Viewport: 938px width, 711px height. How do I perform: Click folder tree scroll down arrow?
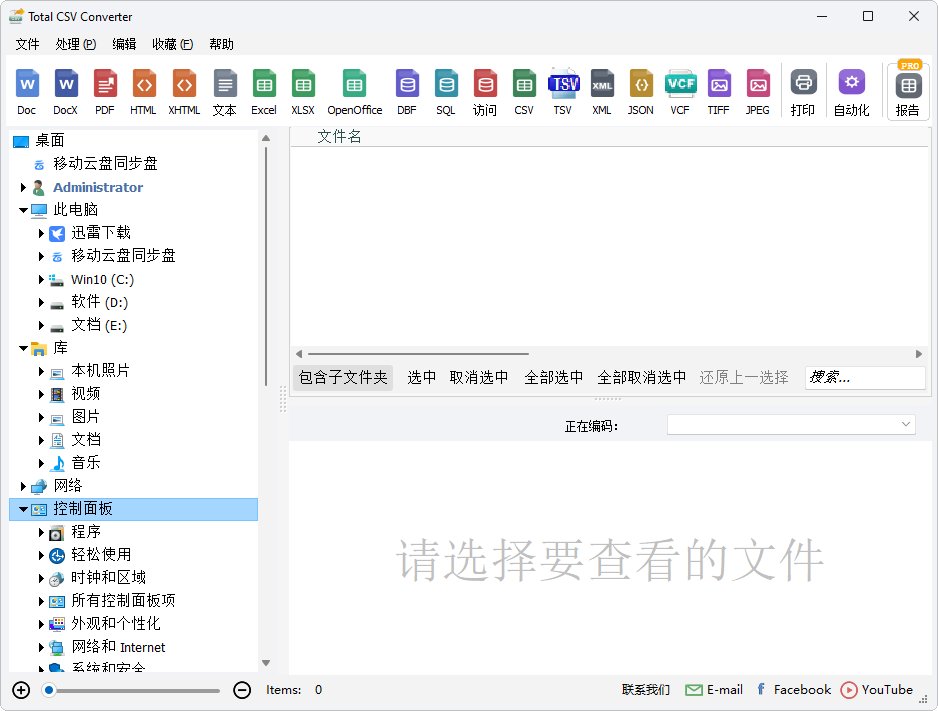pyautogui.click(x=266, y=663)
